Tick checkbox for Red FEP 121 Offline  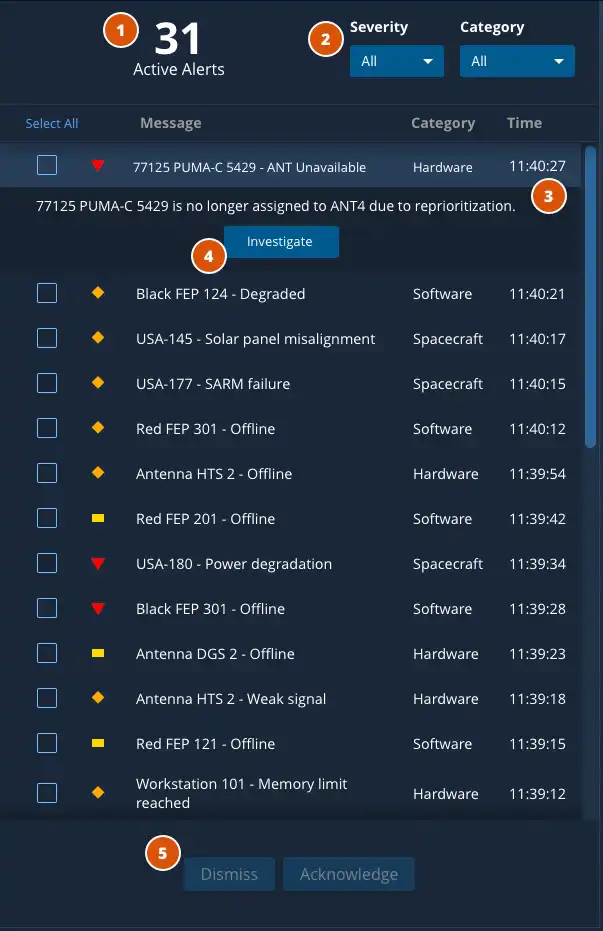[47, 743]
